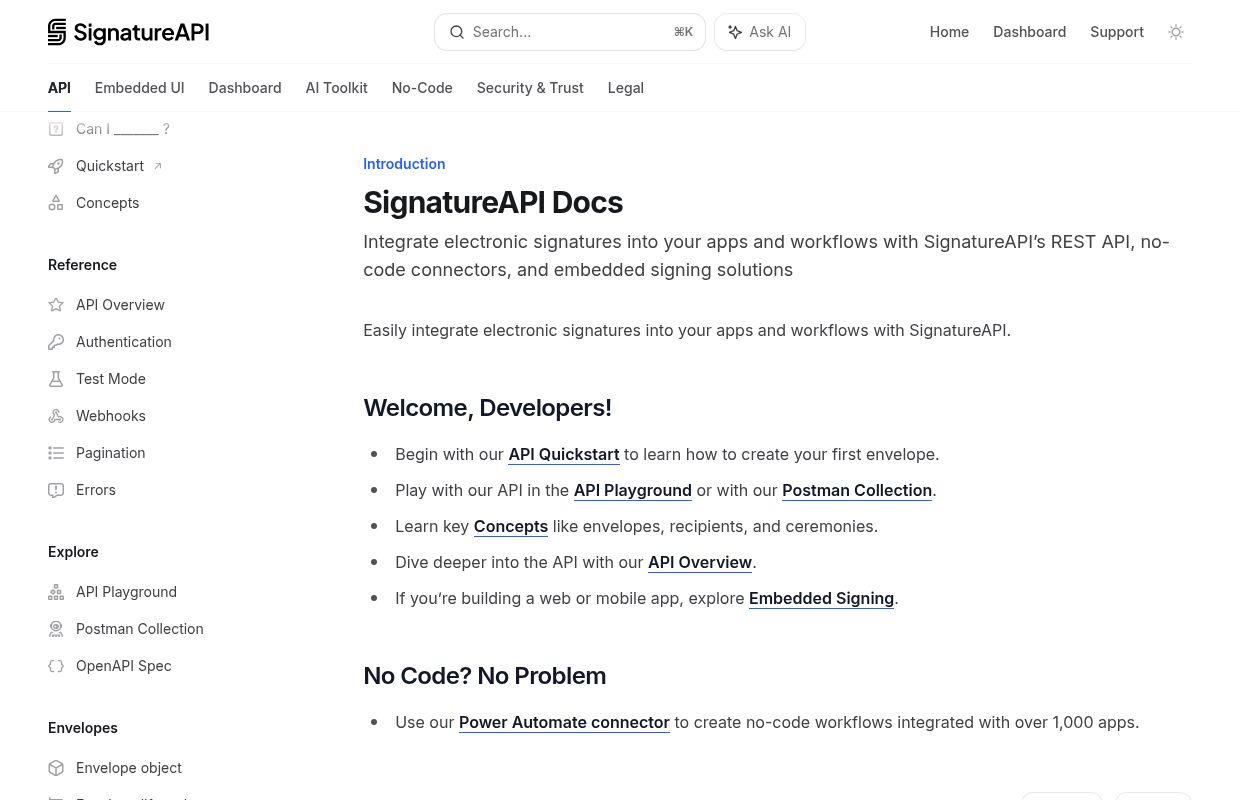Image resolution: width=1240 pixels, height=800 pixels.
Task: Select the Quickstart rocket icon
Action: click(56, 166)
